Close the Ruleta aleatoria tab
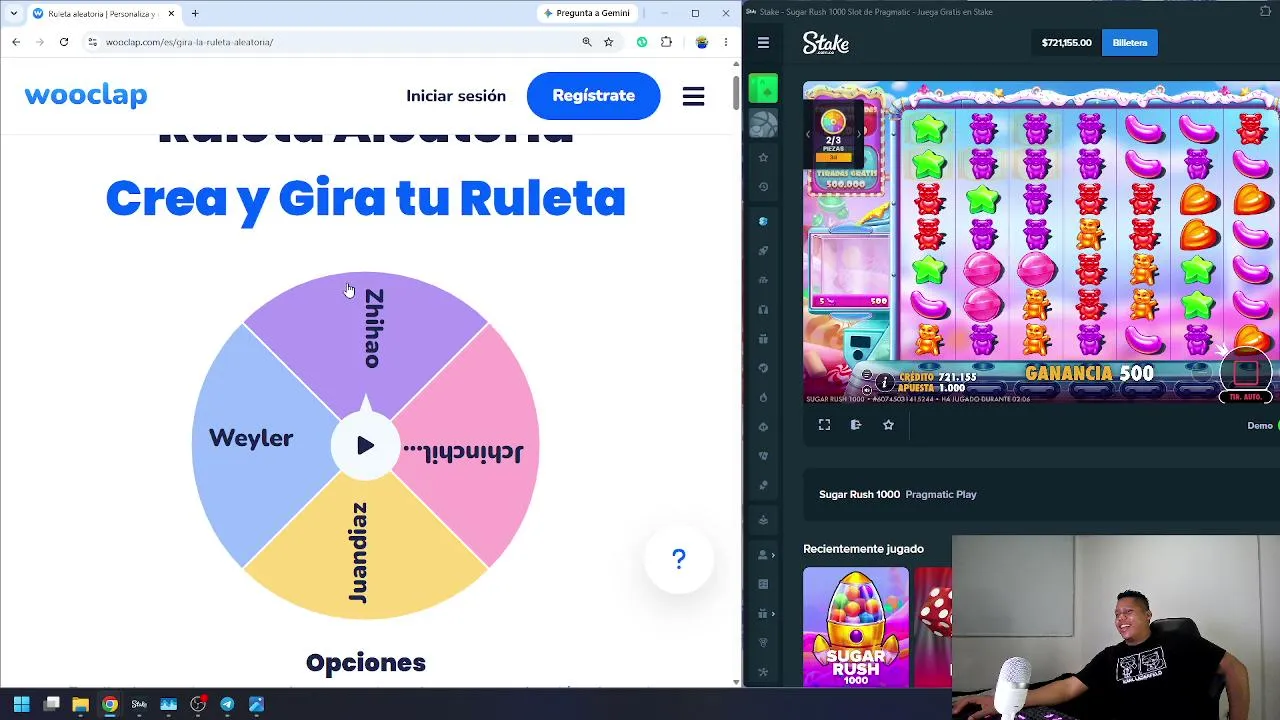Image resolution: width=1280 pixels, height=720 pixels. coord(171,14)
